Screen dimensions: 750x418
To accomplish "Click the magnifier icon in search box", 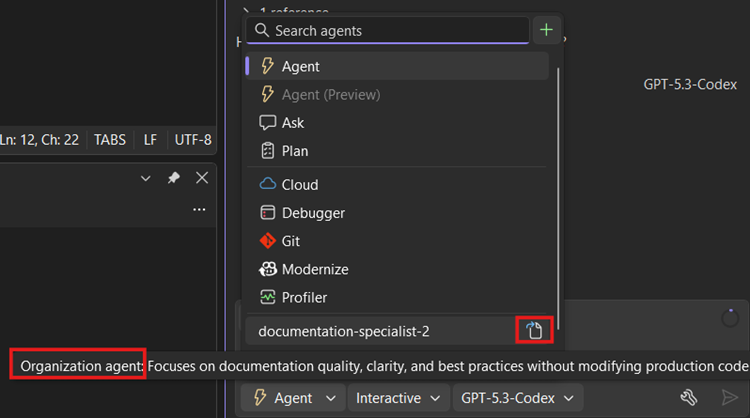I will (x=262, y=30).
